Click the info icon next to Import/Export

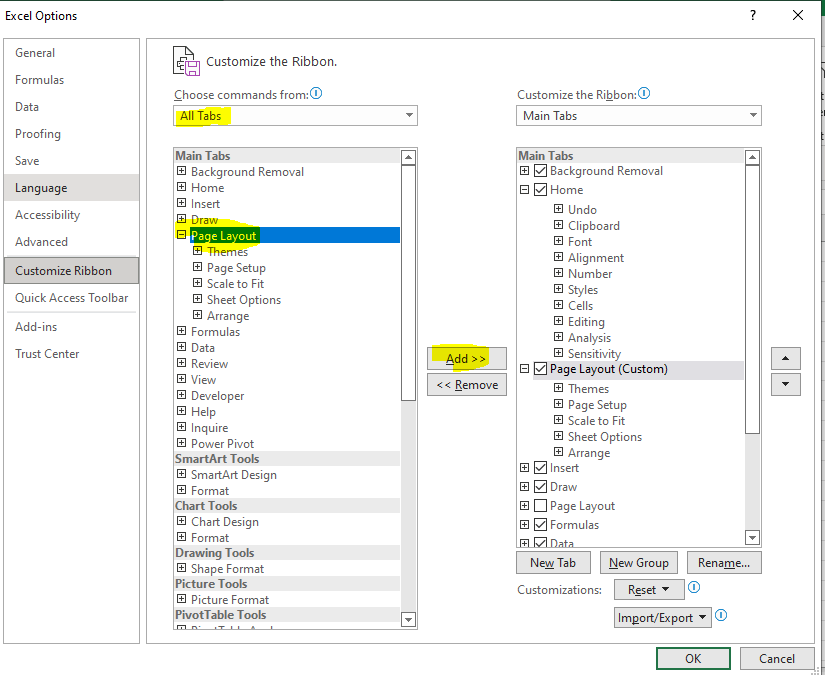pos(721,615)
